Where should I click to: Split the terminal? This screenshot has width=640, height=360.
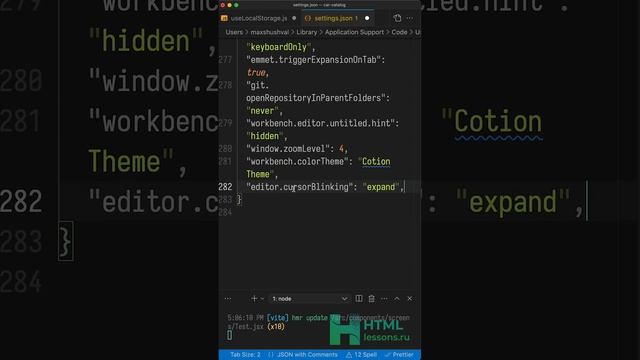click(x=359, y=299)
